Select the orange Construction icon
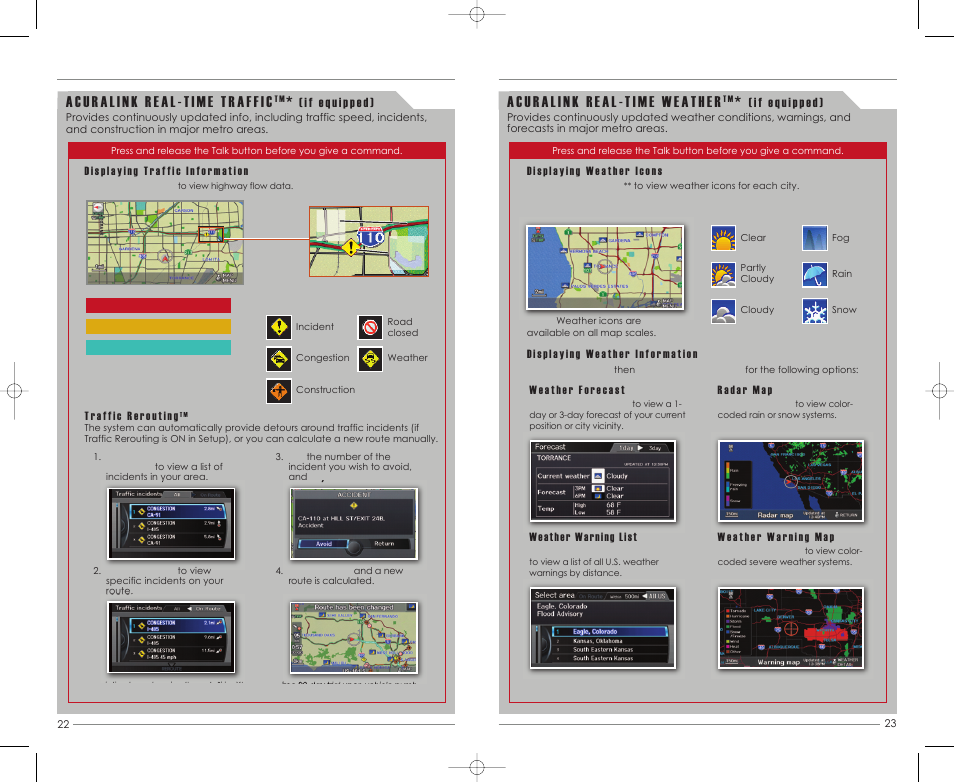The height and width of the screenshot is (782, 954). pos(279,391)
